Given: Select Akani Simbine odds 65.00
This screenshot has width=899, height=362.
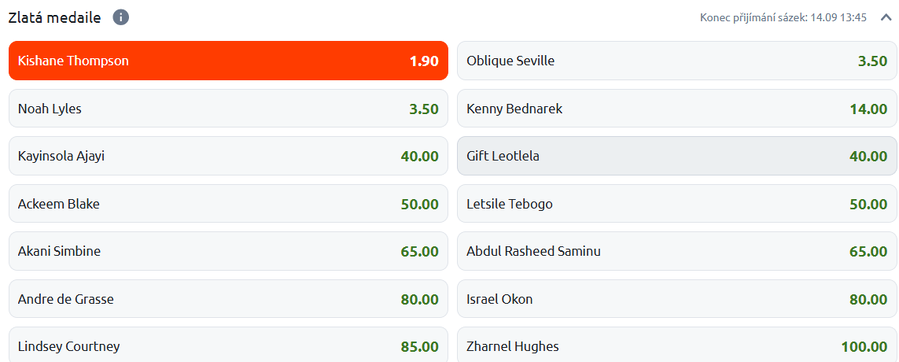Looking at the screenshot, I should pos(228,251).
